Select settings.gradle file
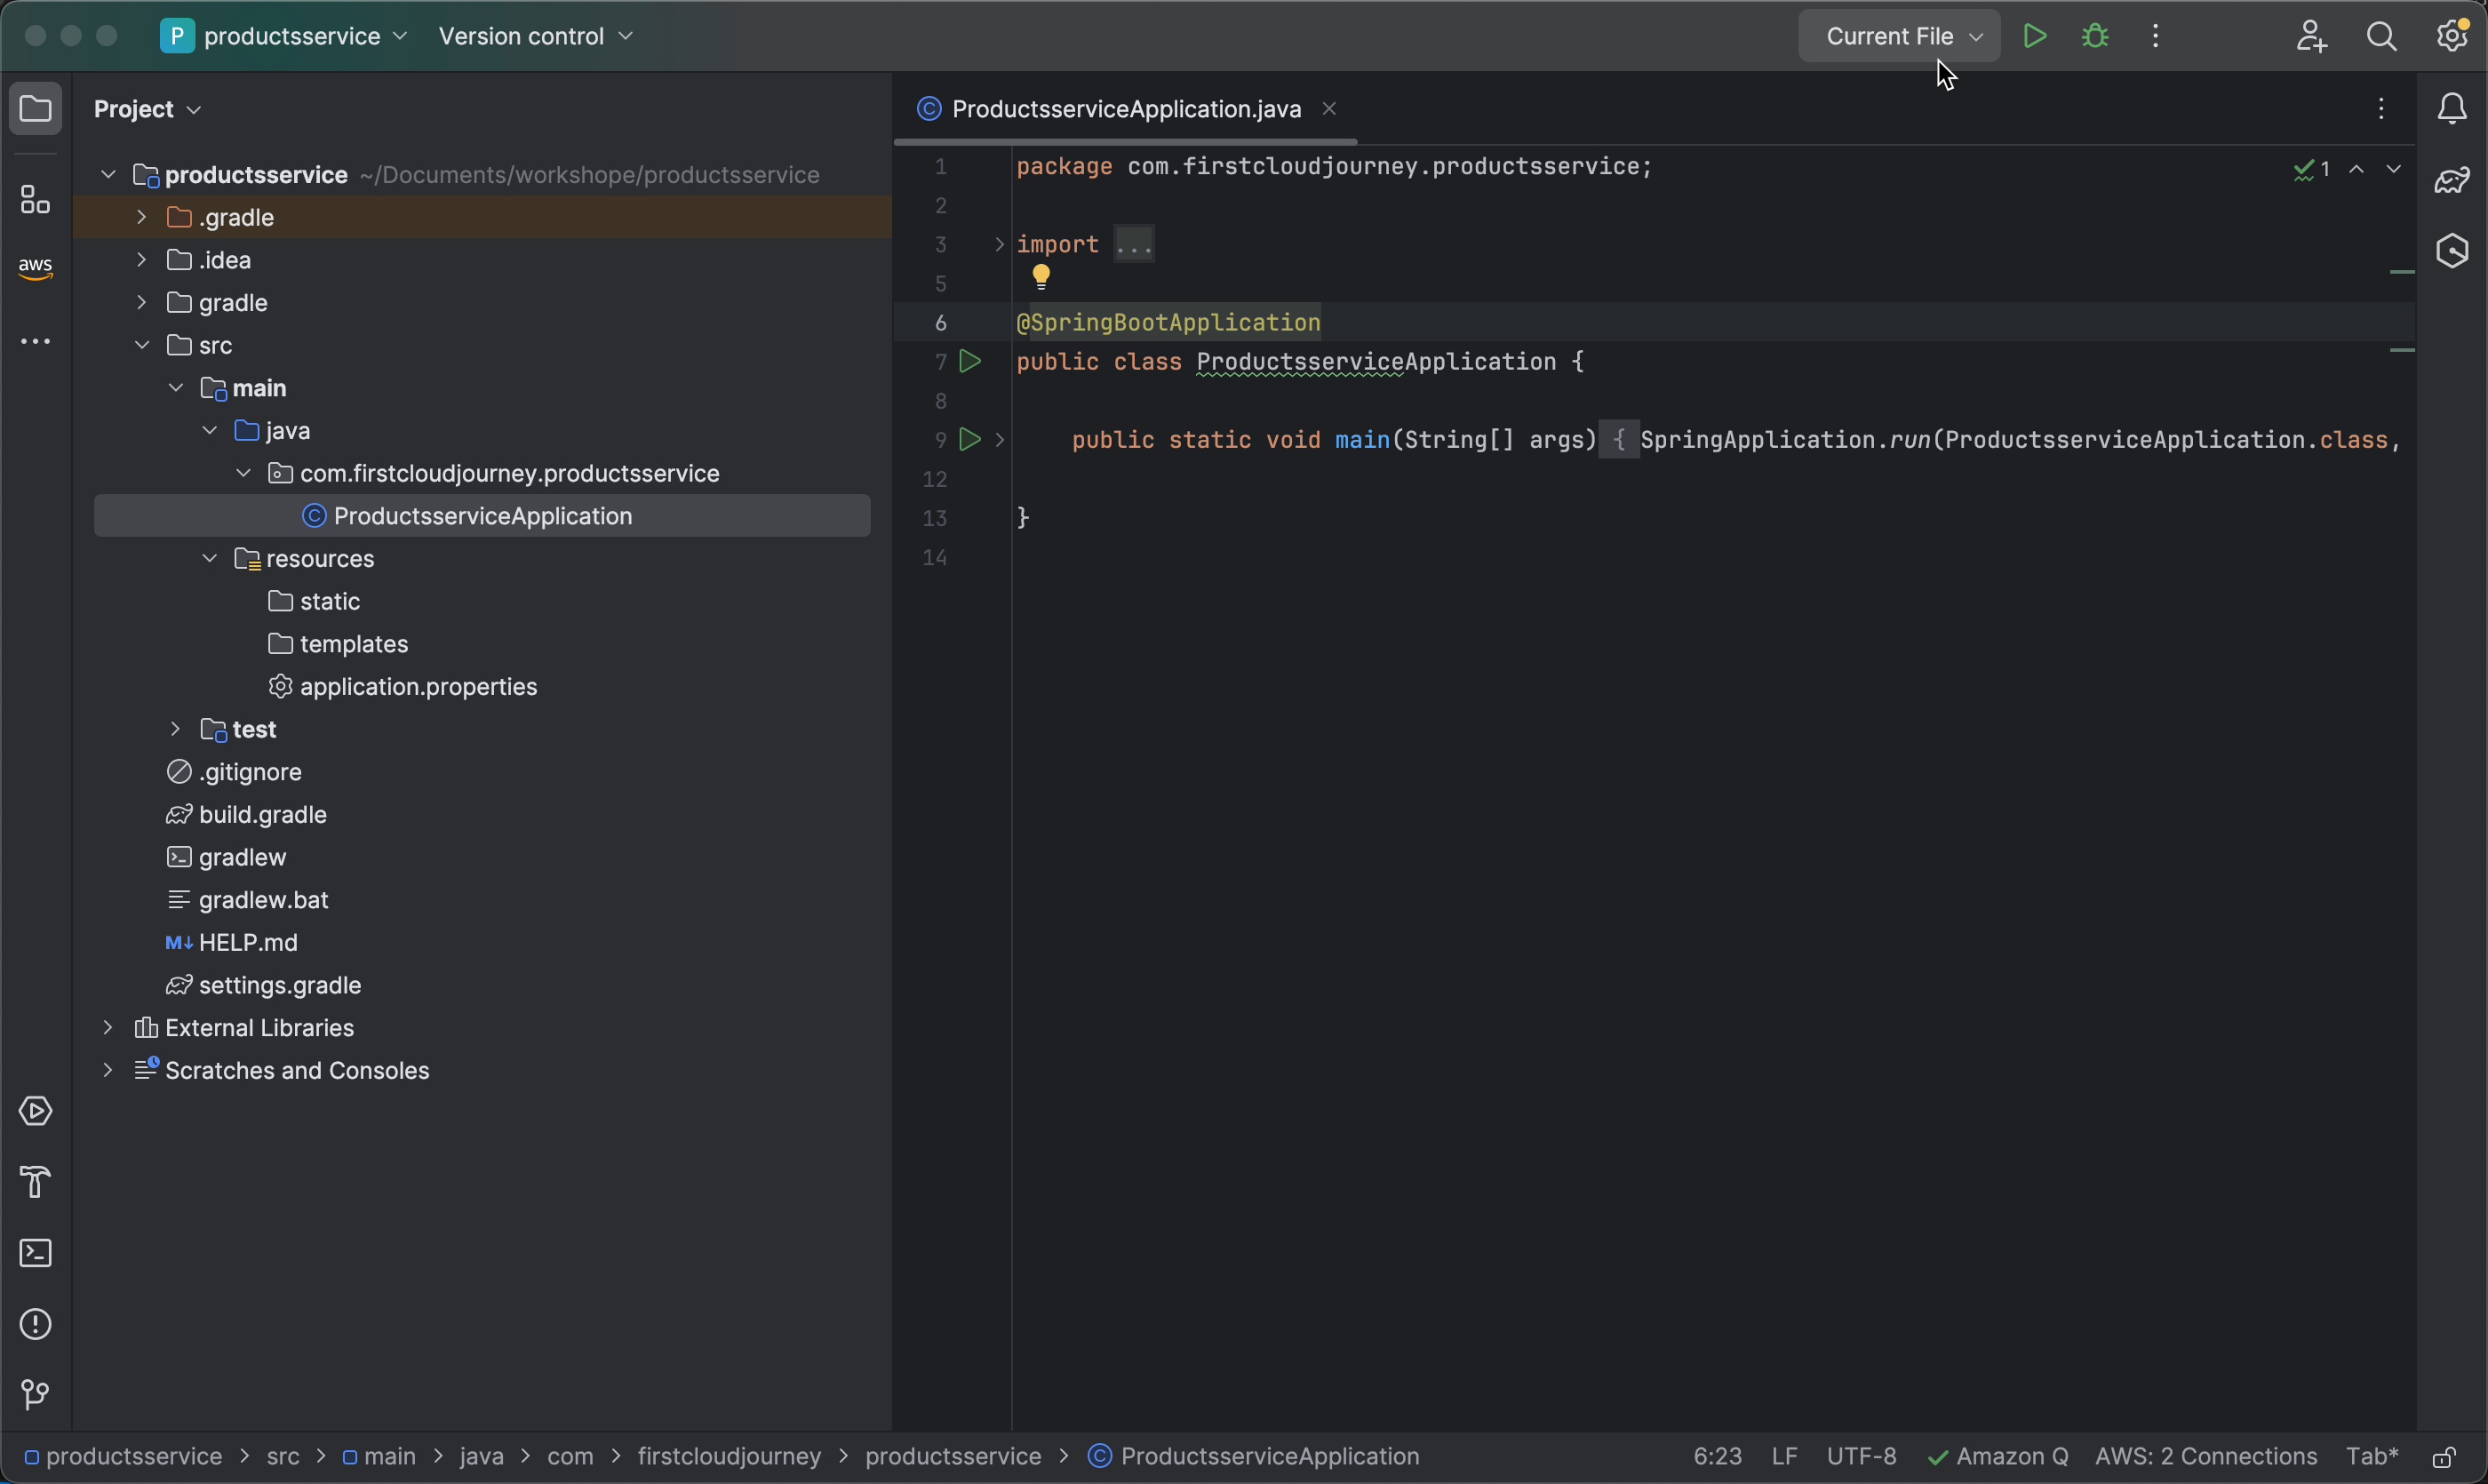Viewport: 2488px width, 1484px height. pos(264,985)
